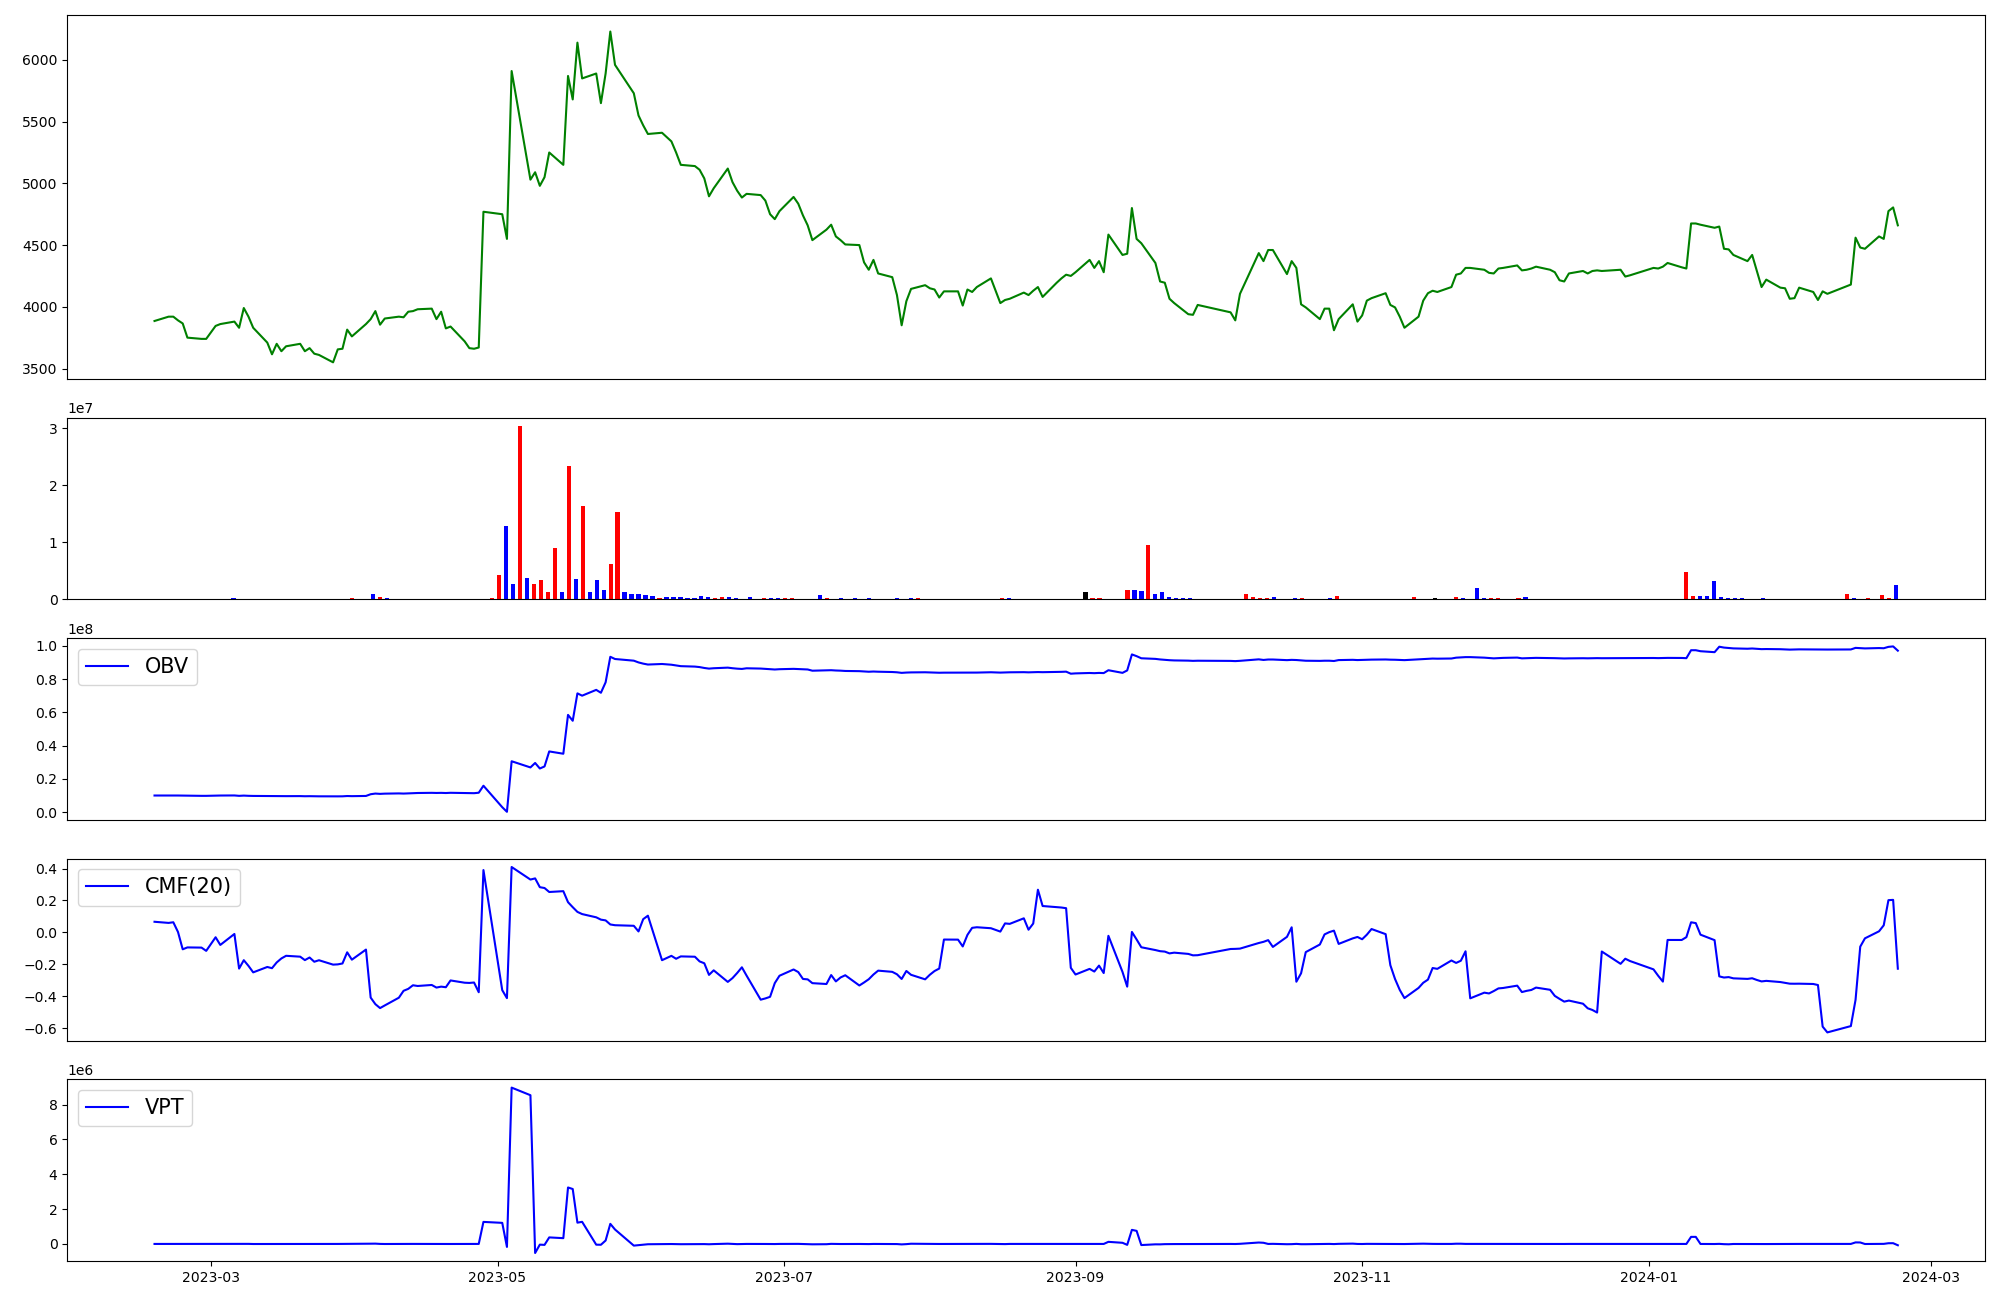Click the 2023-07 x-axis date label
Image resolution: width=2000 pixels, height=1300 pixels.
pyautogui.click(x=784, y=1277)
